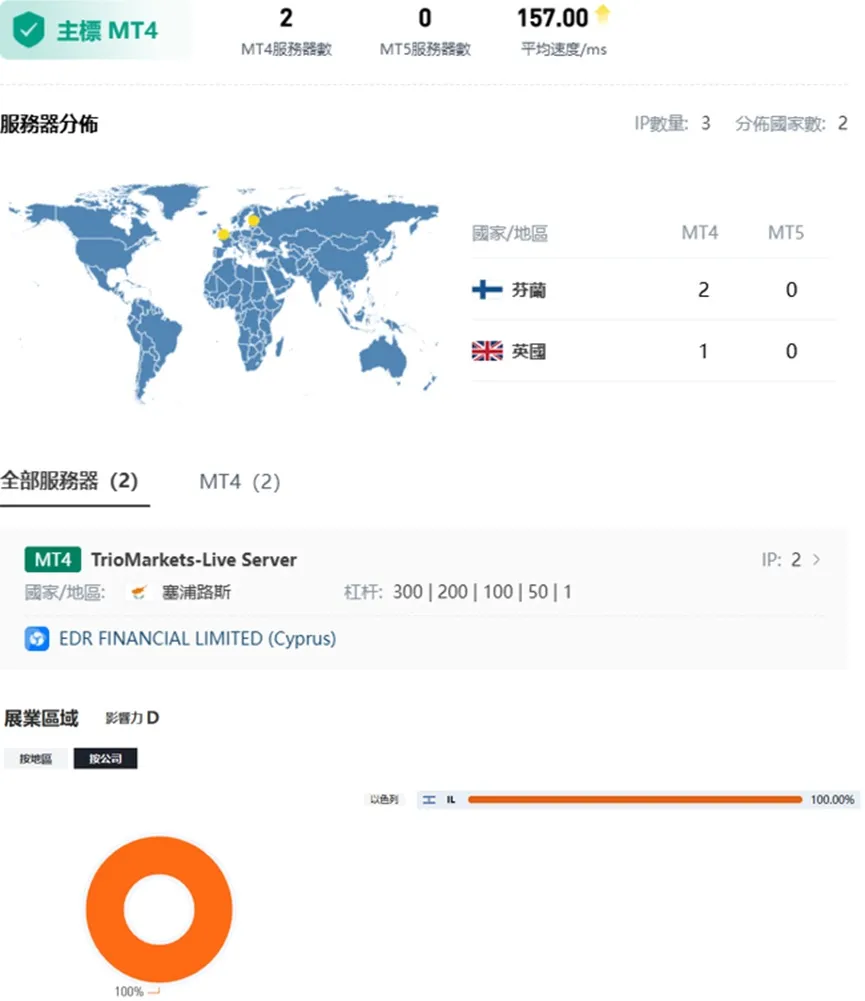This screenshot has height=1001, width=865.
Task: Click the 157.00 average speed value
Action: [552, 18]
